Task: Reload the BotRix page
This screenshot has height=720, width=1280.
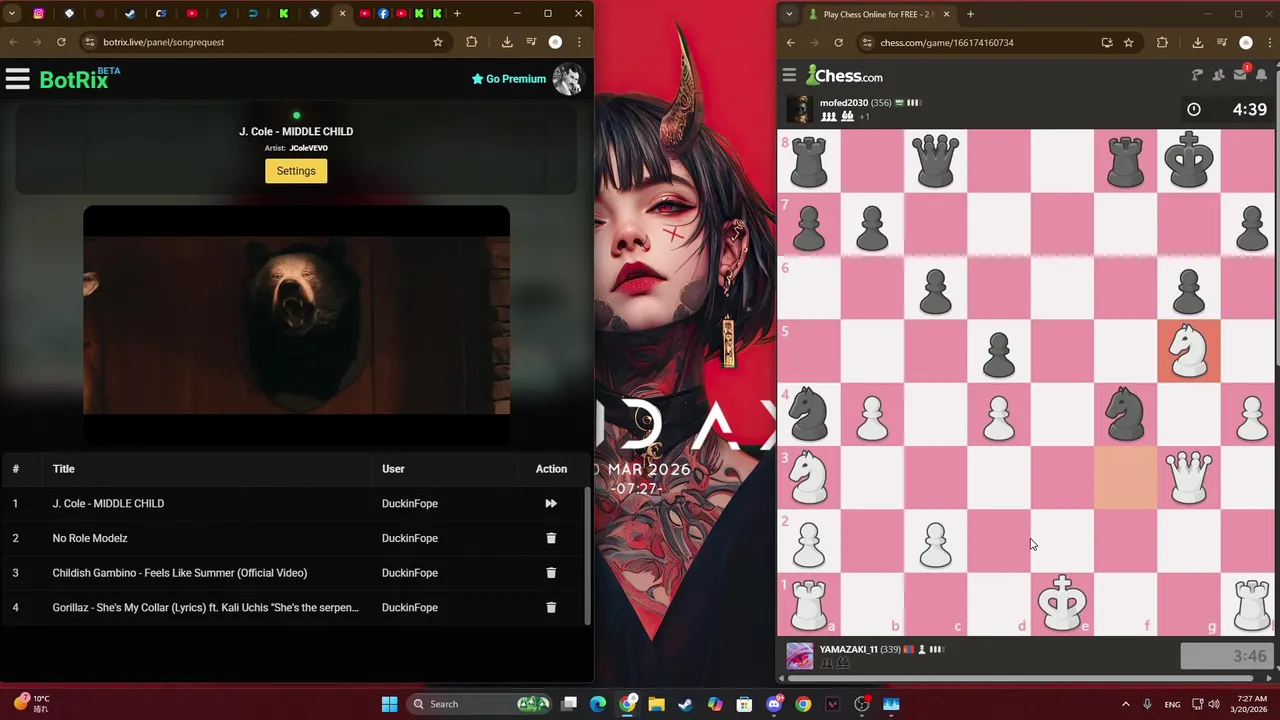Action: 61,42
